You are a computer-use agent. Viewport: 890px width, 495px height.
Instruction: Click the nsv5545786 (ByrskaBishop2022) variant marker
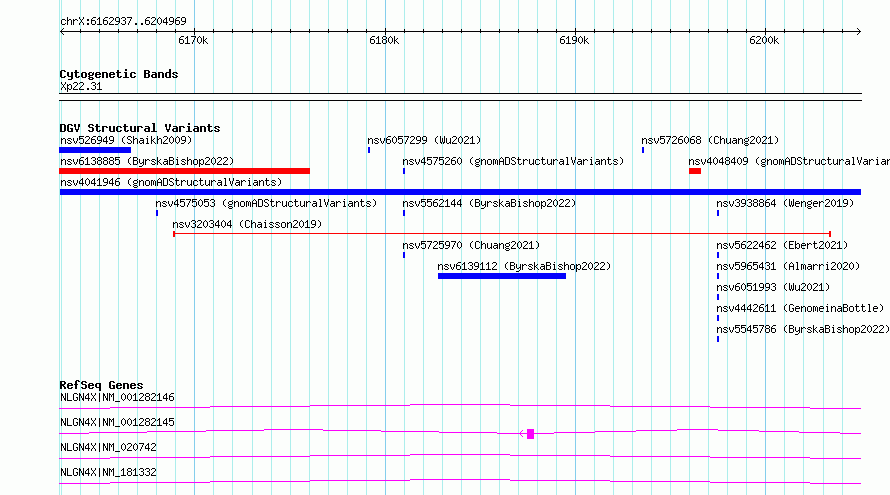[718, 339]
